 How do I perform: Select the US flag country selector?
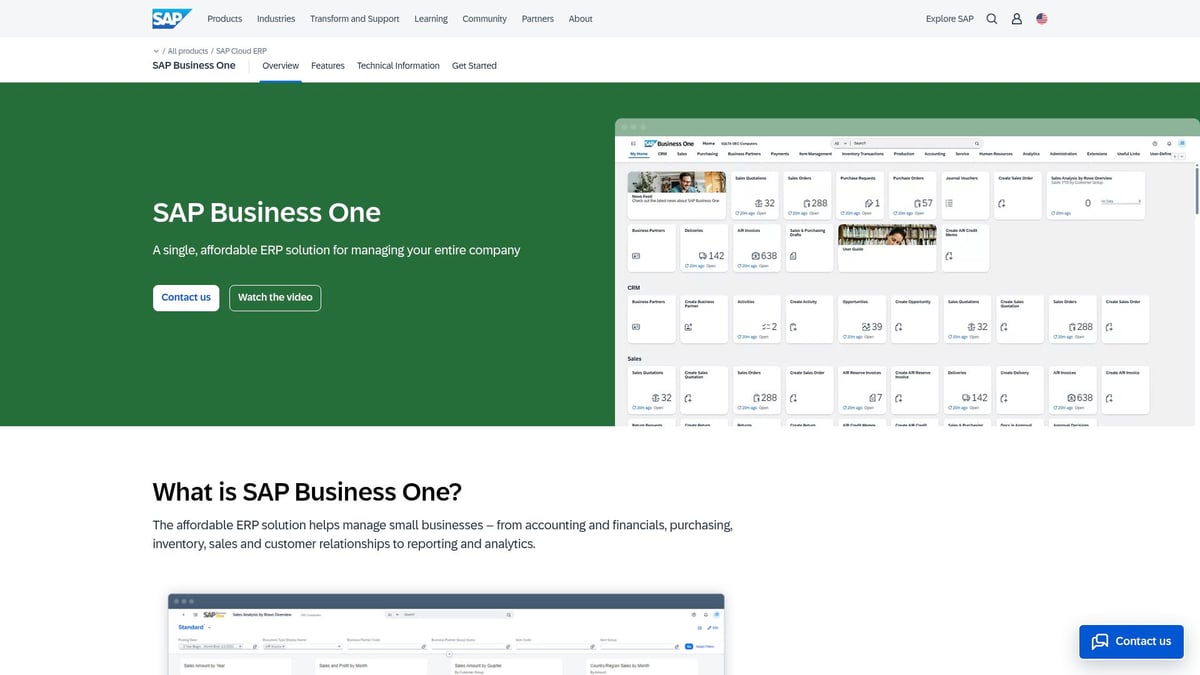tap(1042, 18)
